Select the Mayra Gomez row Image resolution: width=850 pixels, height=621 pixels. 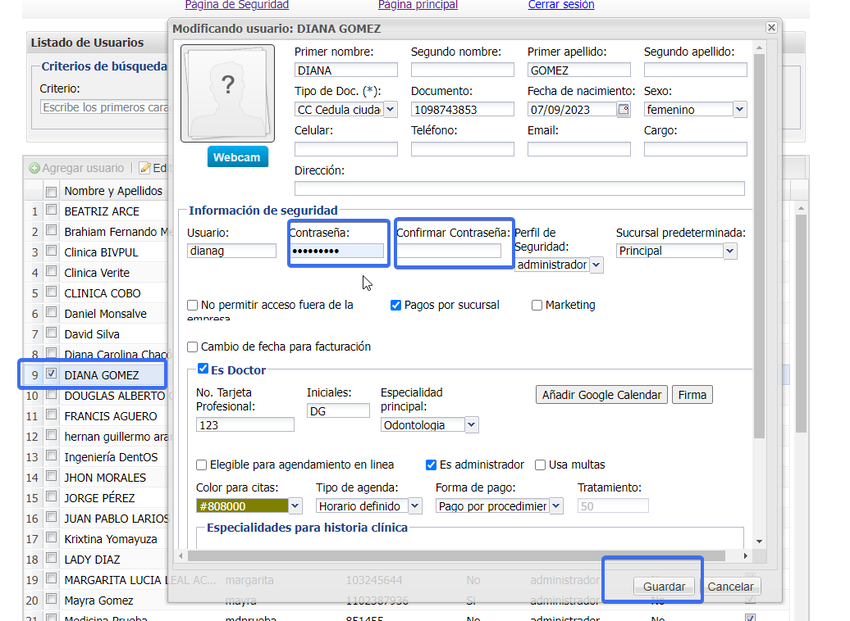[99, 600]
